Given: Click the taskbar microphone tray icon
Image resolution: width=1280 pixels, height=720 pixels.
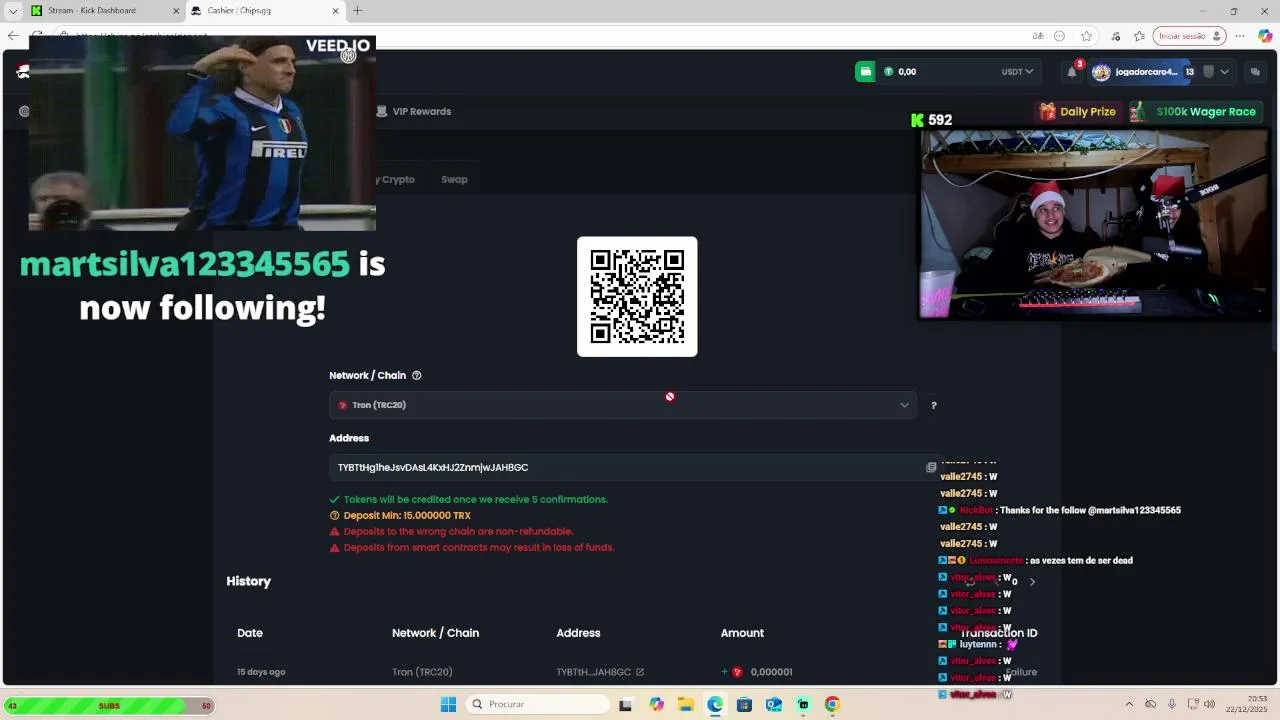Looking at the screenshot, I should click(x=1171, y=704).
